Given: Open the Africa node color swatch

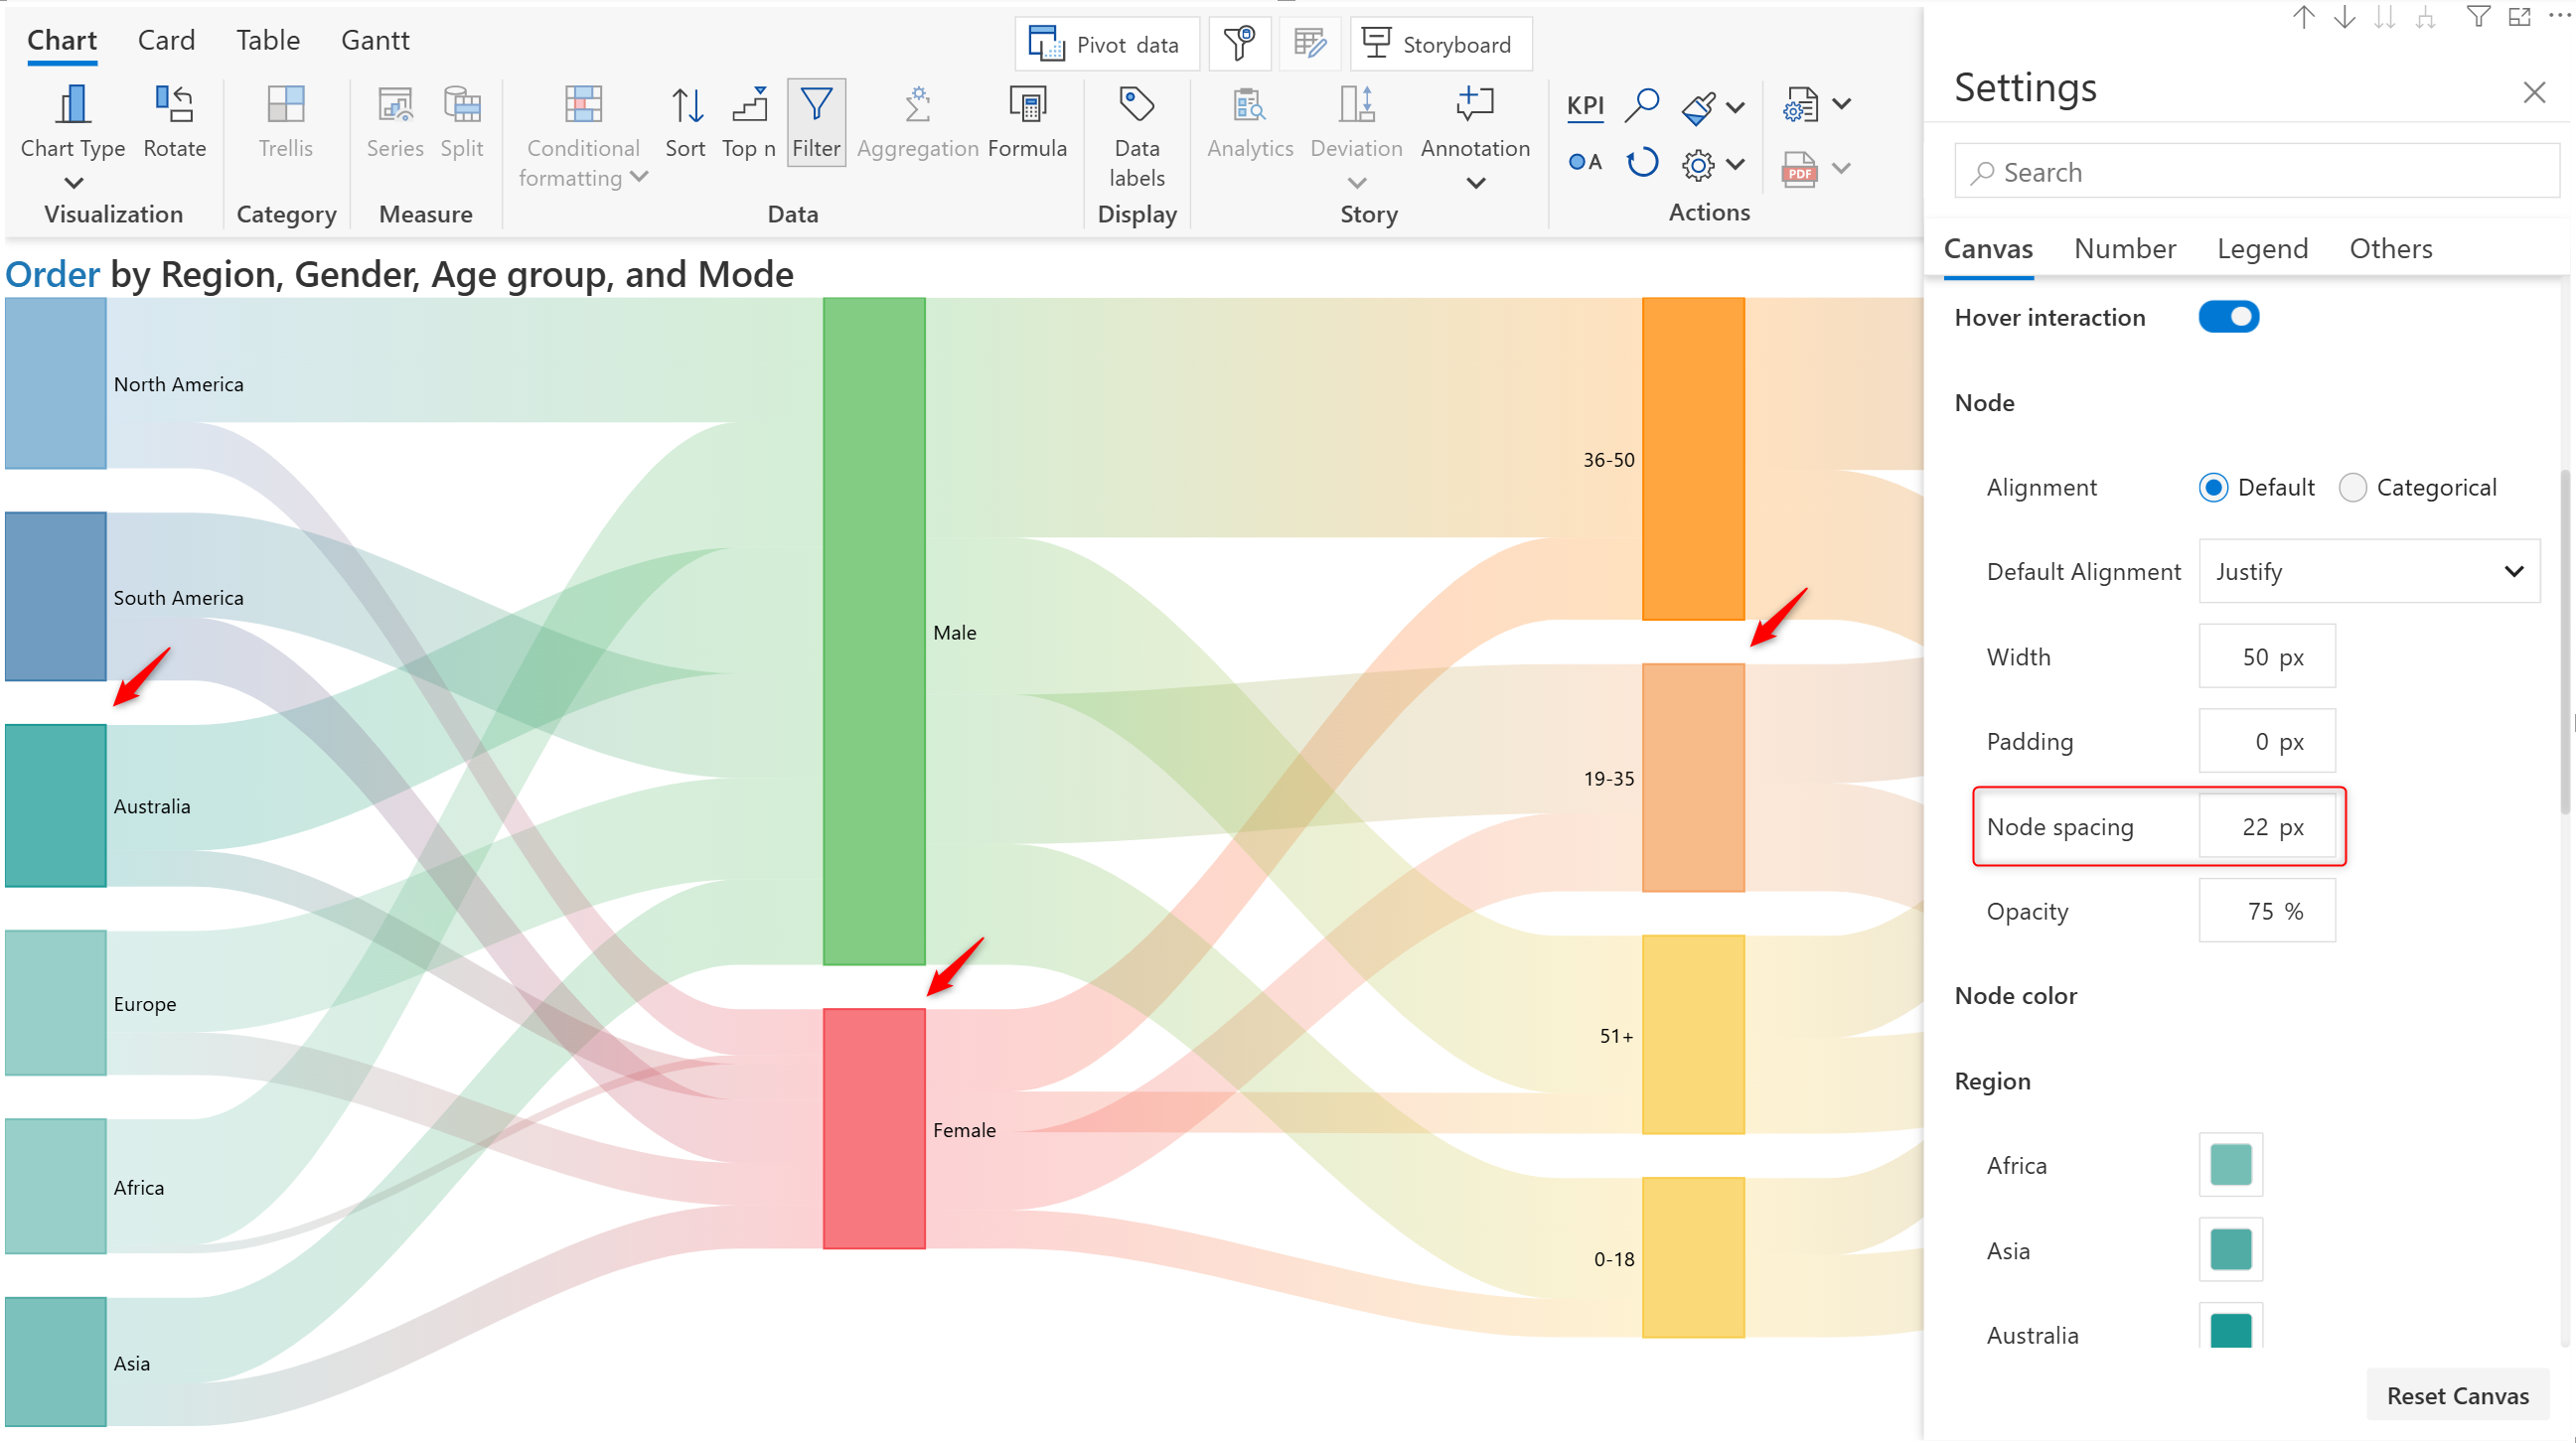Looking at the screenshot, I should click(2229, 1165).
